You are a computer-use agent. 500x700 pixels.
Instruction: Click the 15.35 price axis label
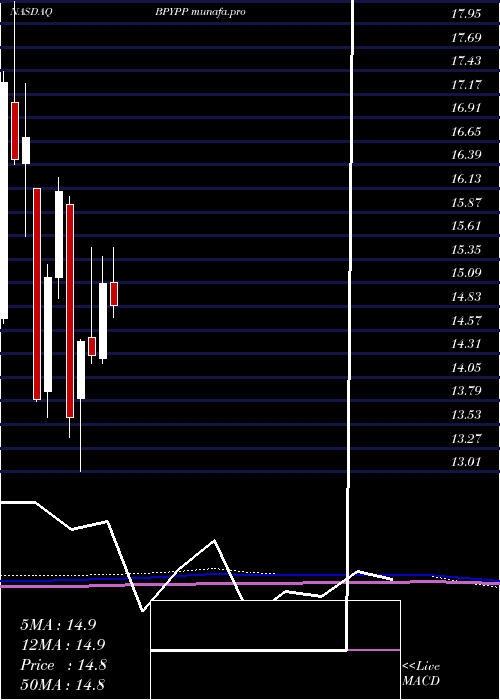point(466,250)
